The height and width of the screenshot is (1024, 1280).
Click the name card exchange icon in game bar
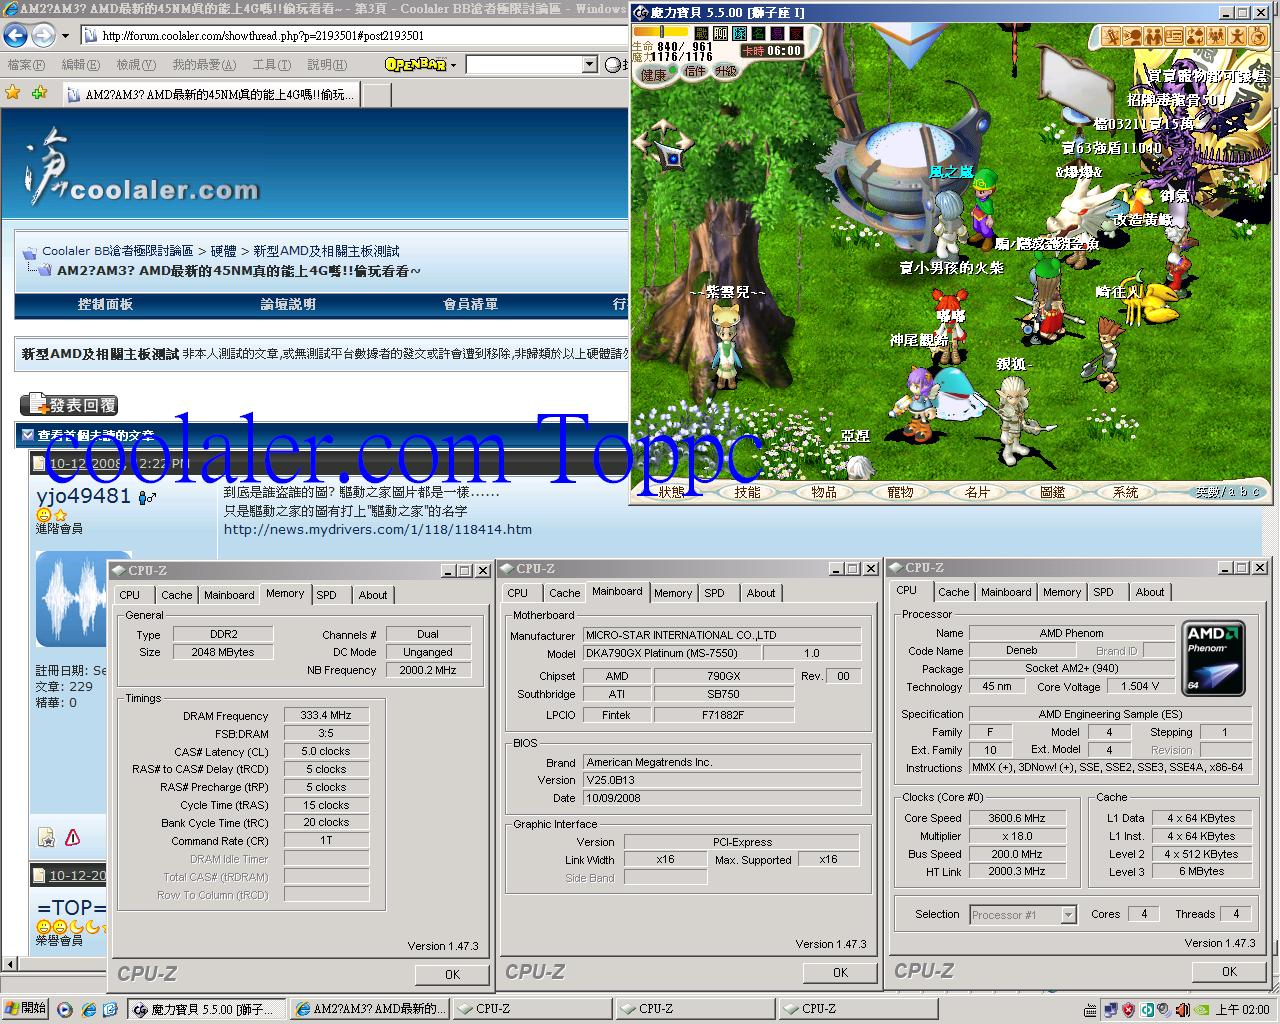[1175, 36]
